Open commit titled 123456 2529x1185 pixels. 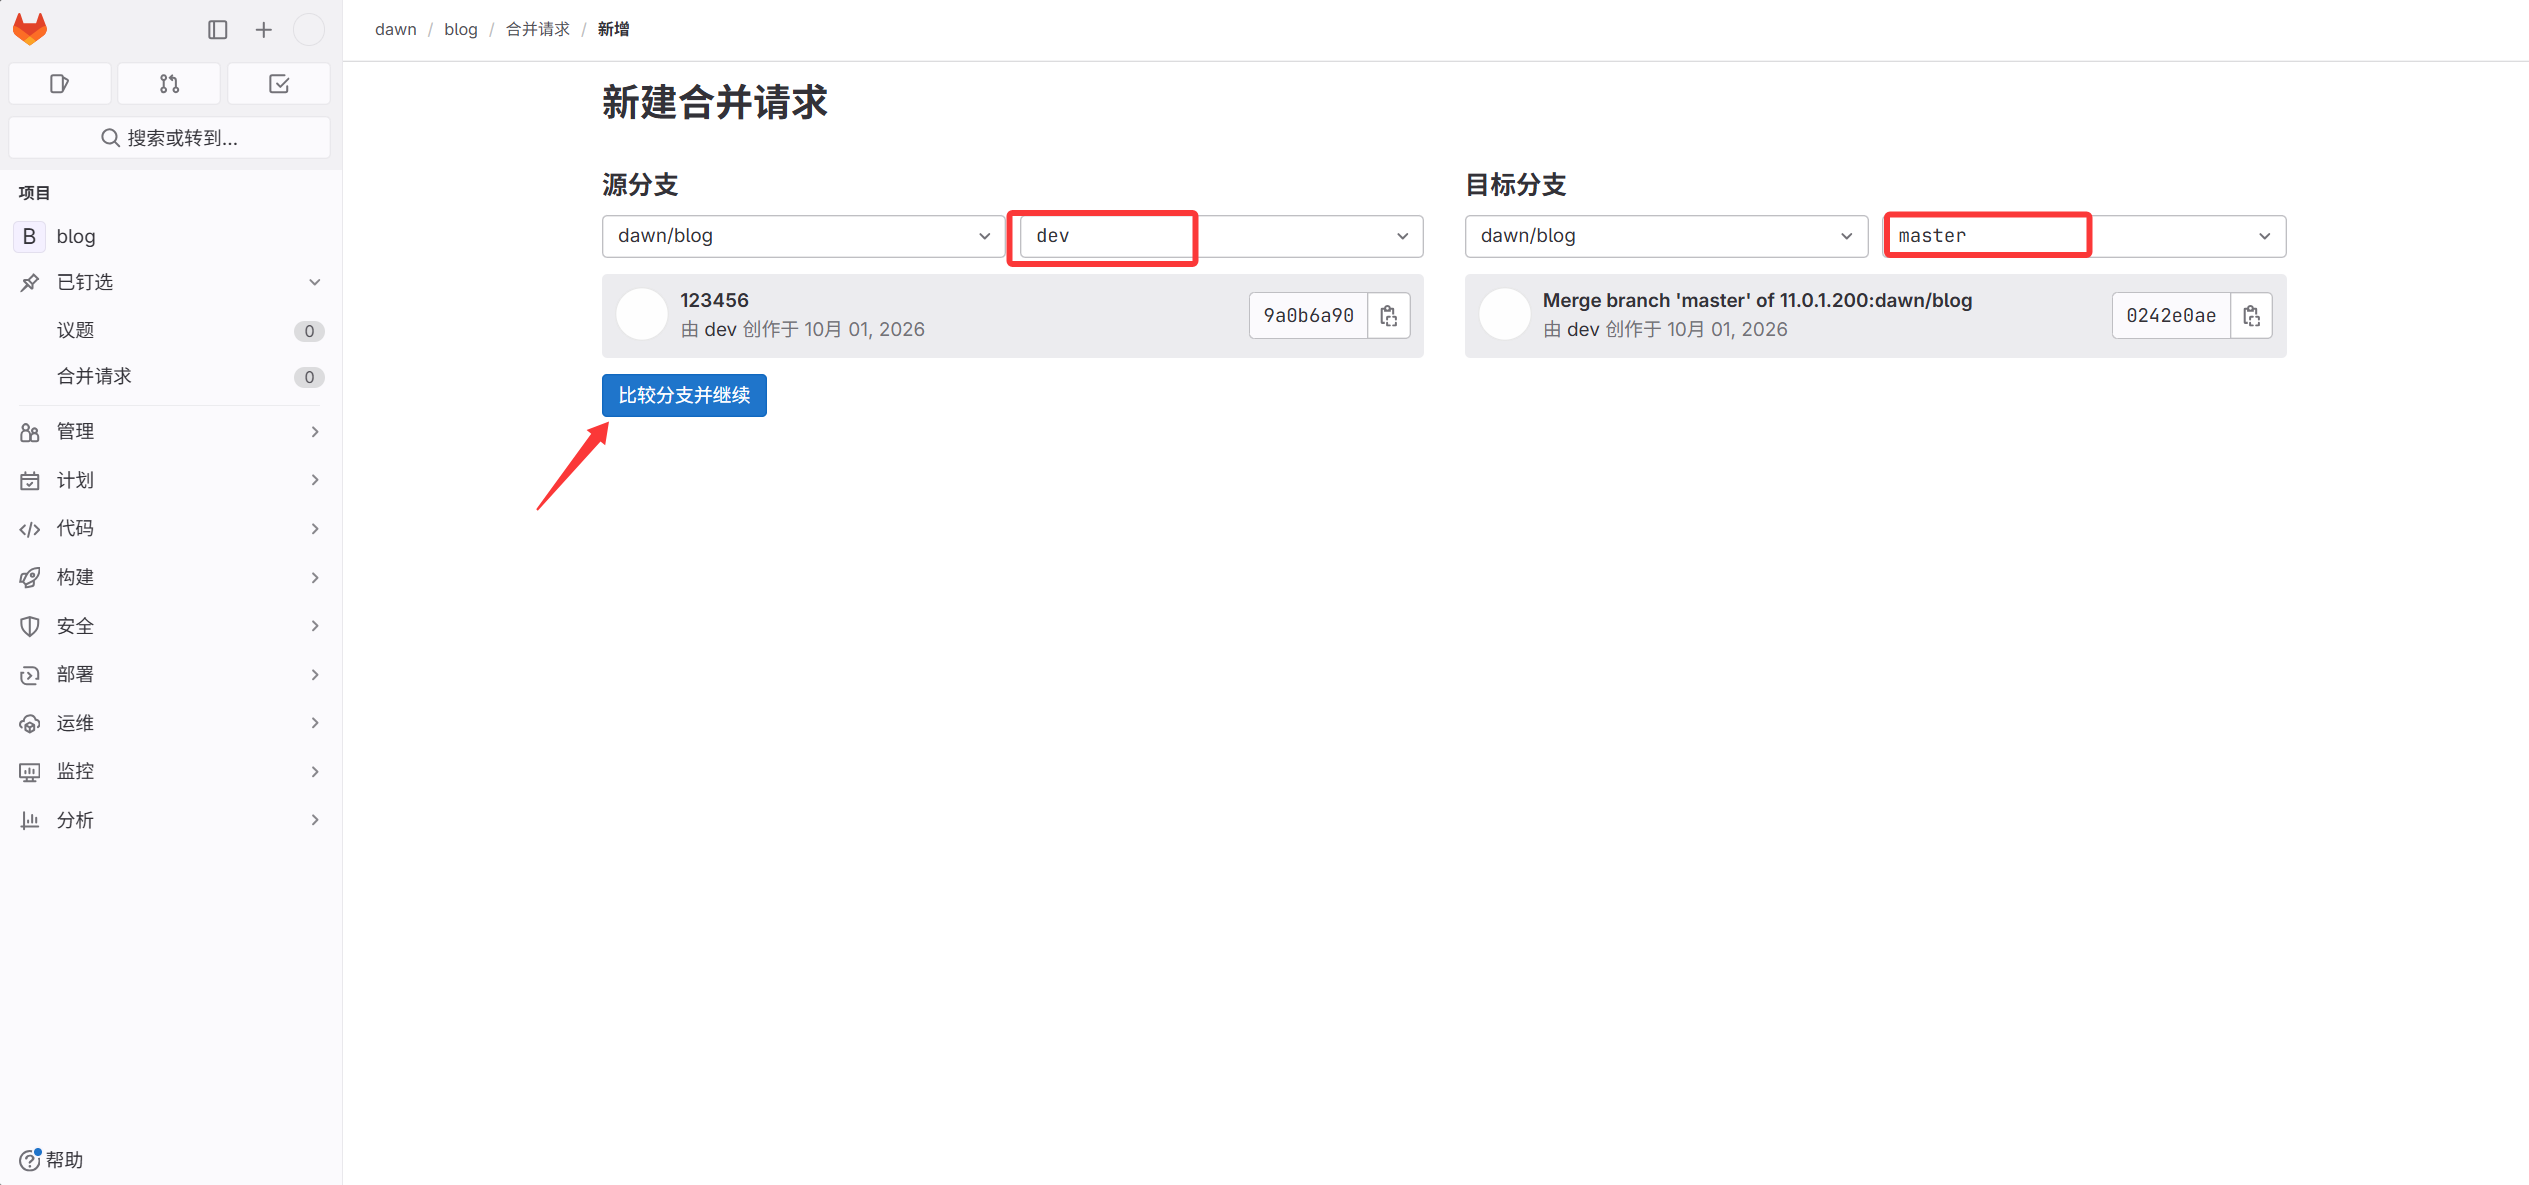714,300
